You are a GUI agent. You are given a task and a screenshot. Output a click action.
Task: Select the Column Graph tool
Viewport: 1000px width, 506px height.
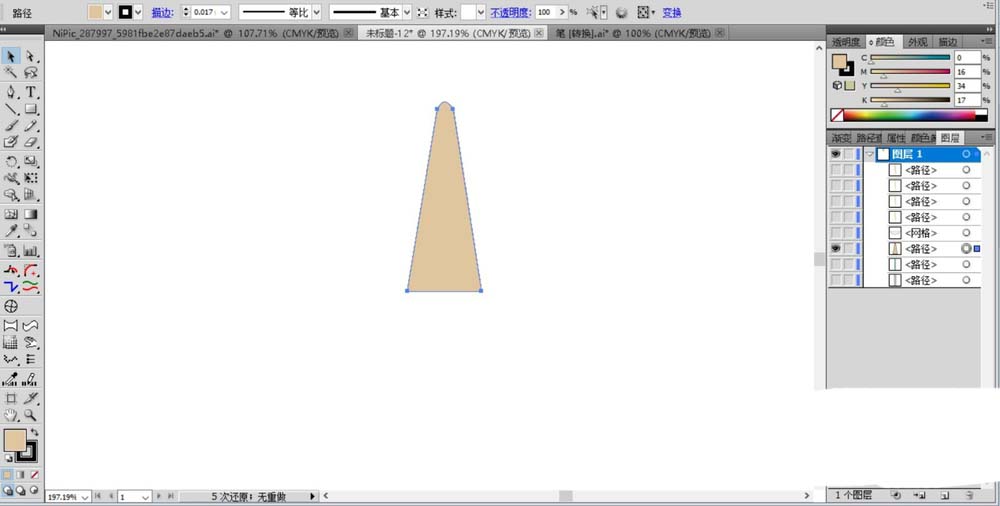30,251
